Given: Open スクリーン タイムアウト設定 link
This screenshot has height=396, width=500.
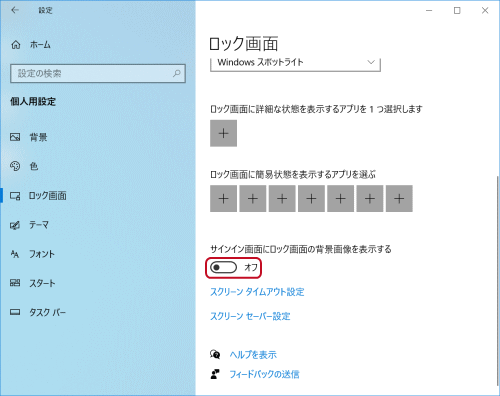Looking at the screenshot, I should [x=257, y=292].
